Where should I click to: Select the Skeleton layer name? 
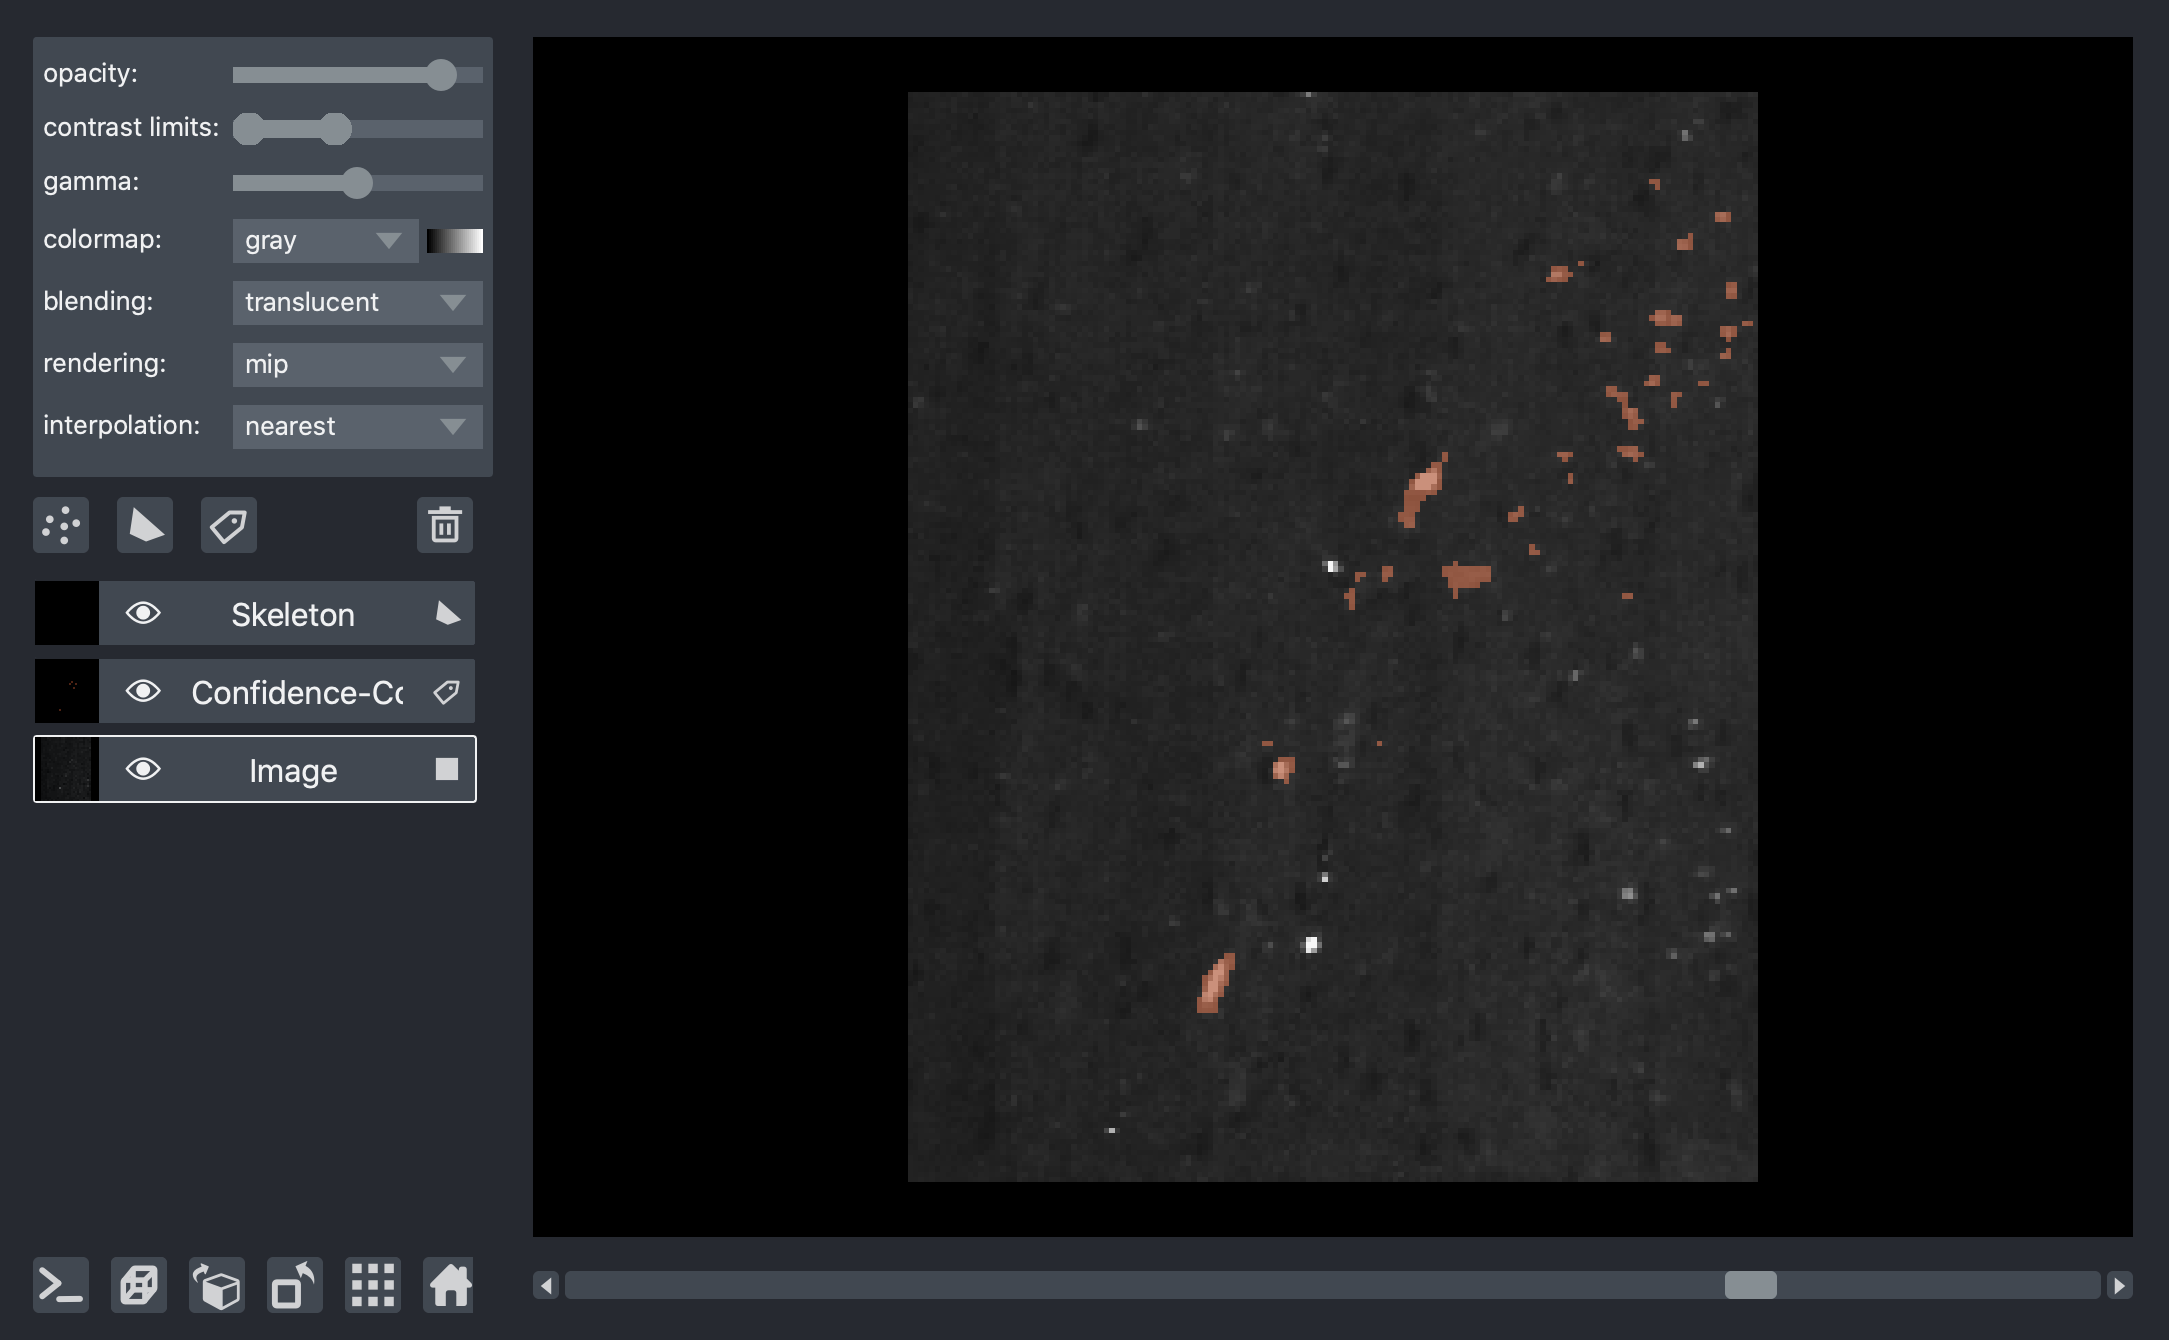(293, 614)
